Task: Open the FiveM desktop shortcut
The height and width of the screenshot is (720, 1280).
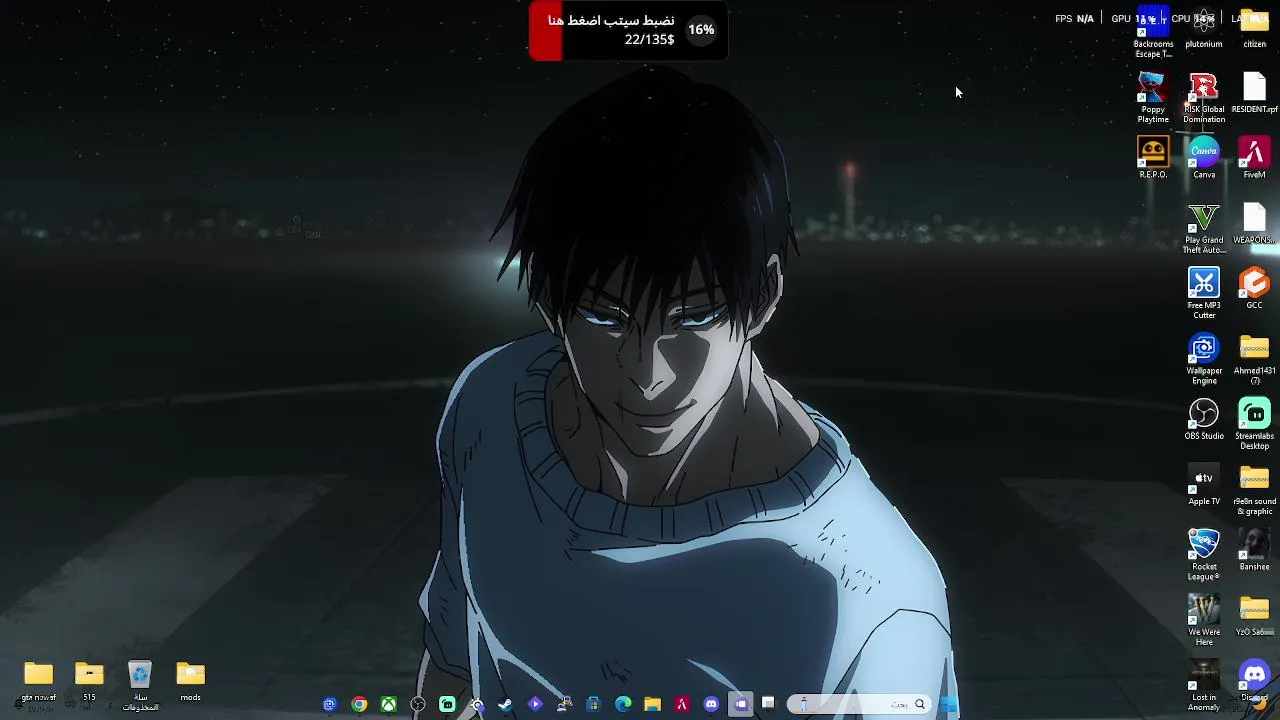Action: tap(1254, 158)
